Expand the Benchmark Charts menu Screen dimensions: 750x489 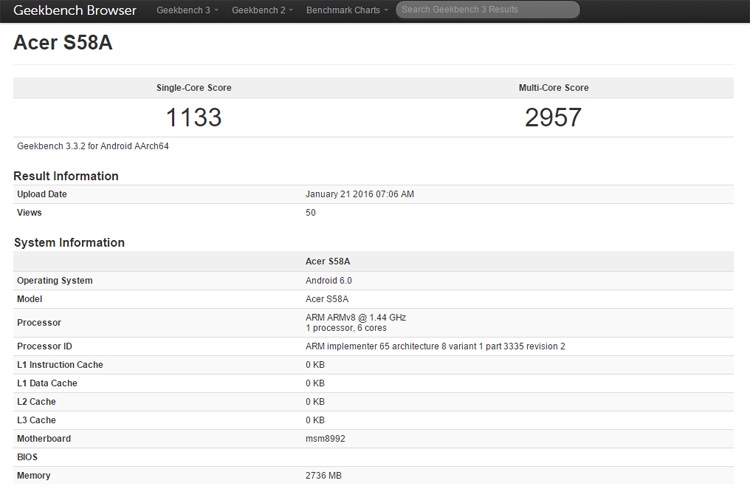pos(347,10)
